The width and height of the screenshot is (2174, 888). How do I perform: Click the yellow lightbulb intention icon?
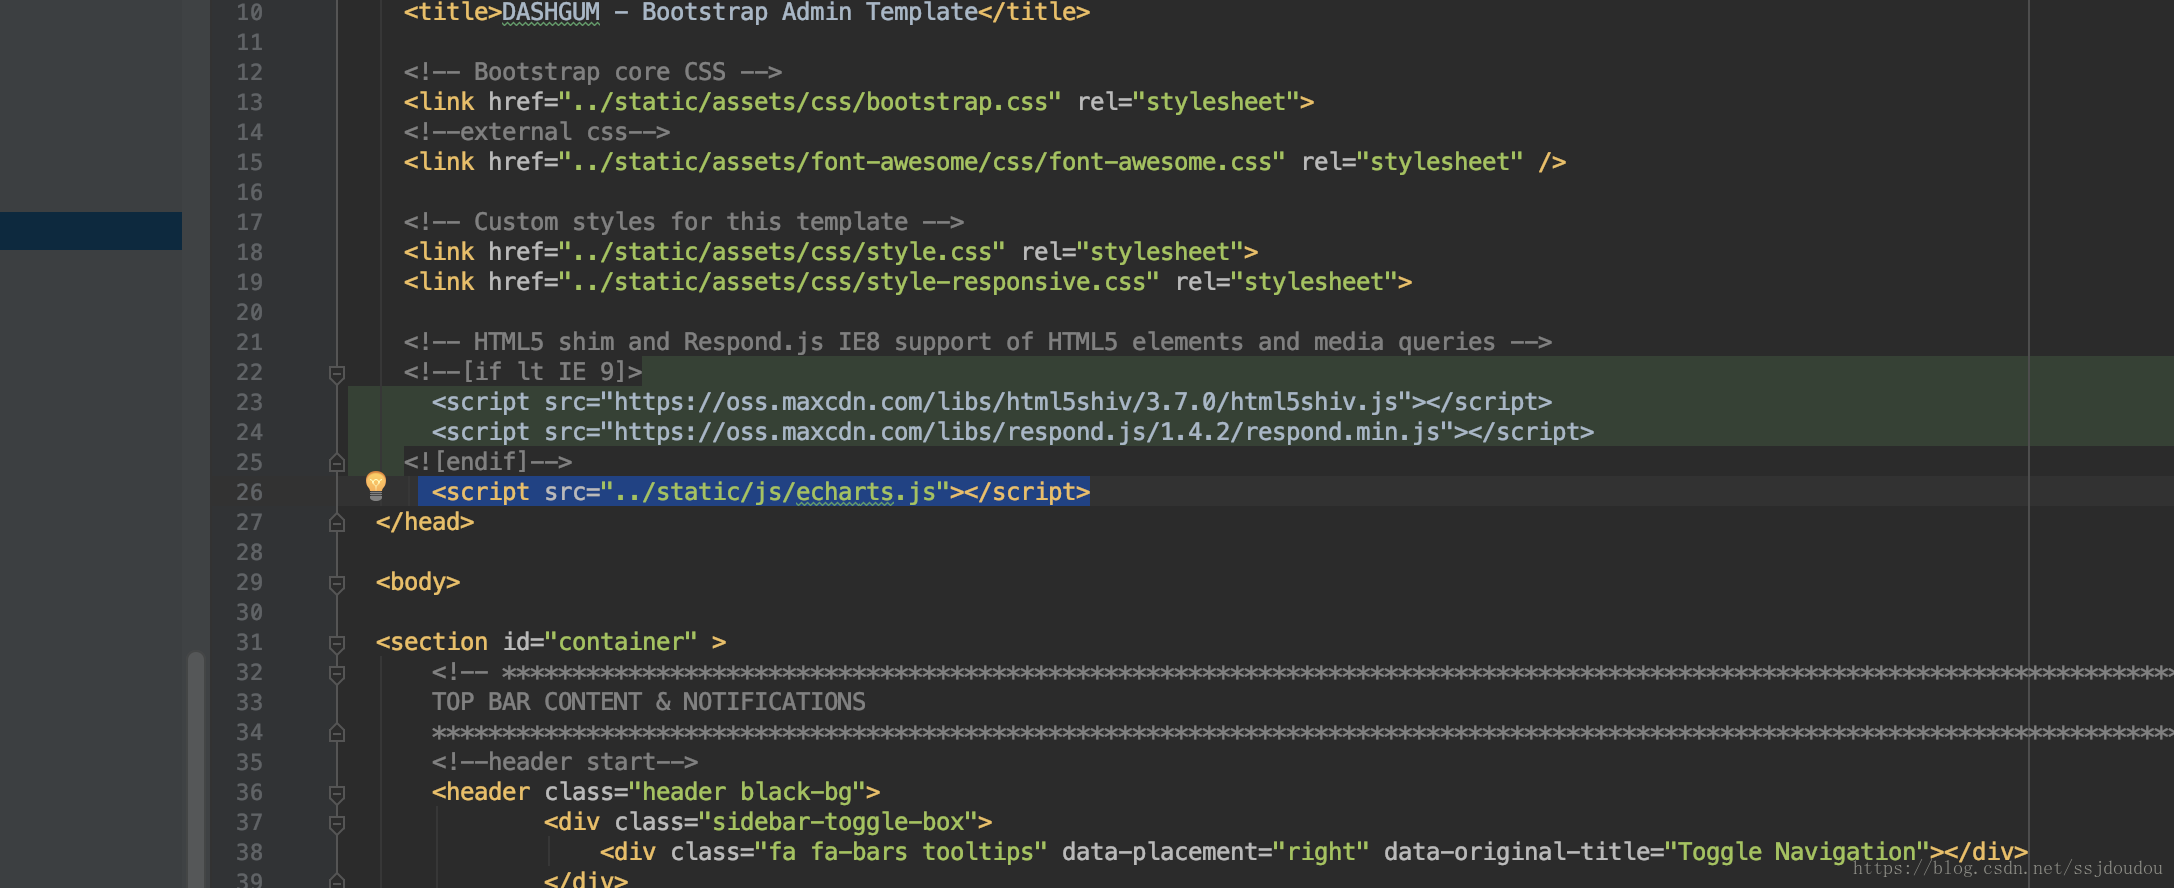coord(376,486)
